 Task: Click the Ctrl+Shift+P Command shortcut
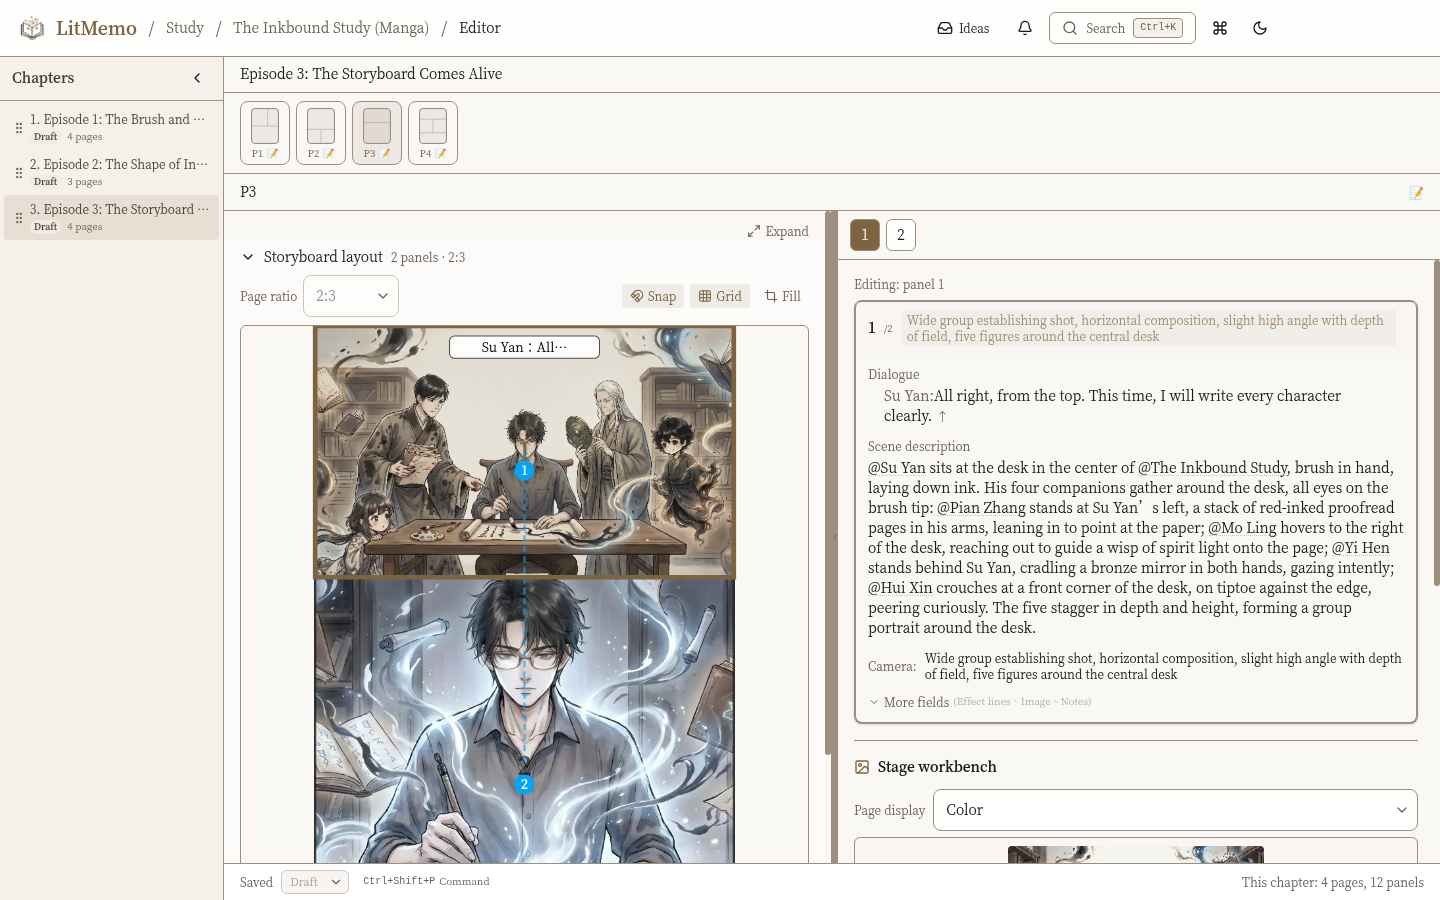(x=426, y=882)
